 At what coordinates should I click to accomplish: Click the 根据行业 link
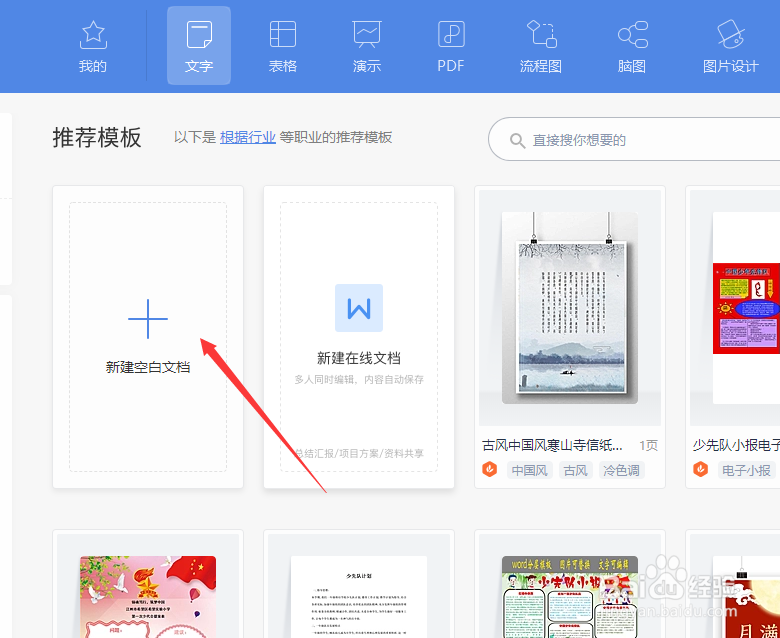click(248, 137)
